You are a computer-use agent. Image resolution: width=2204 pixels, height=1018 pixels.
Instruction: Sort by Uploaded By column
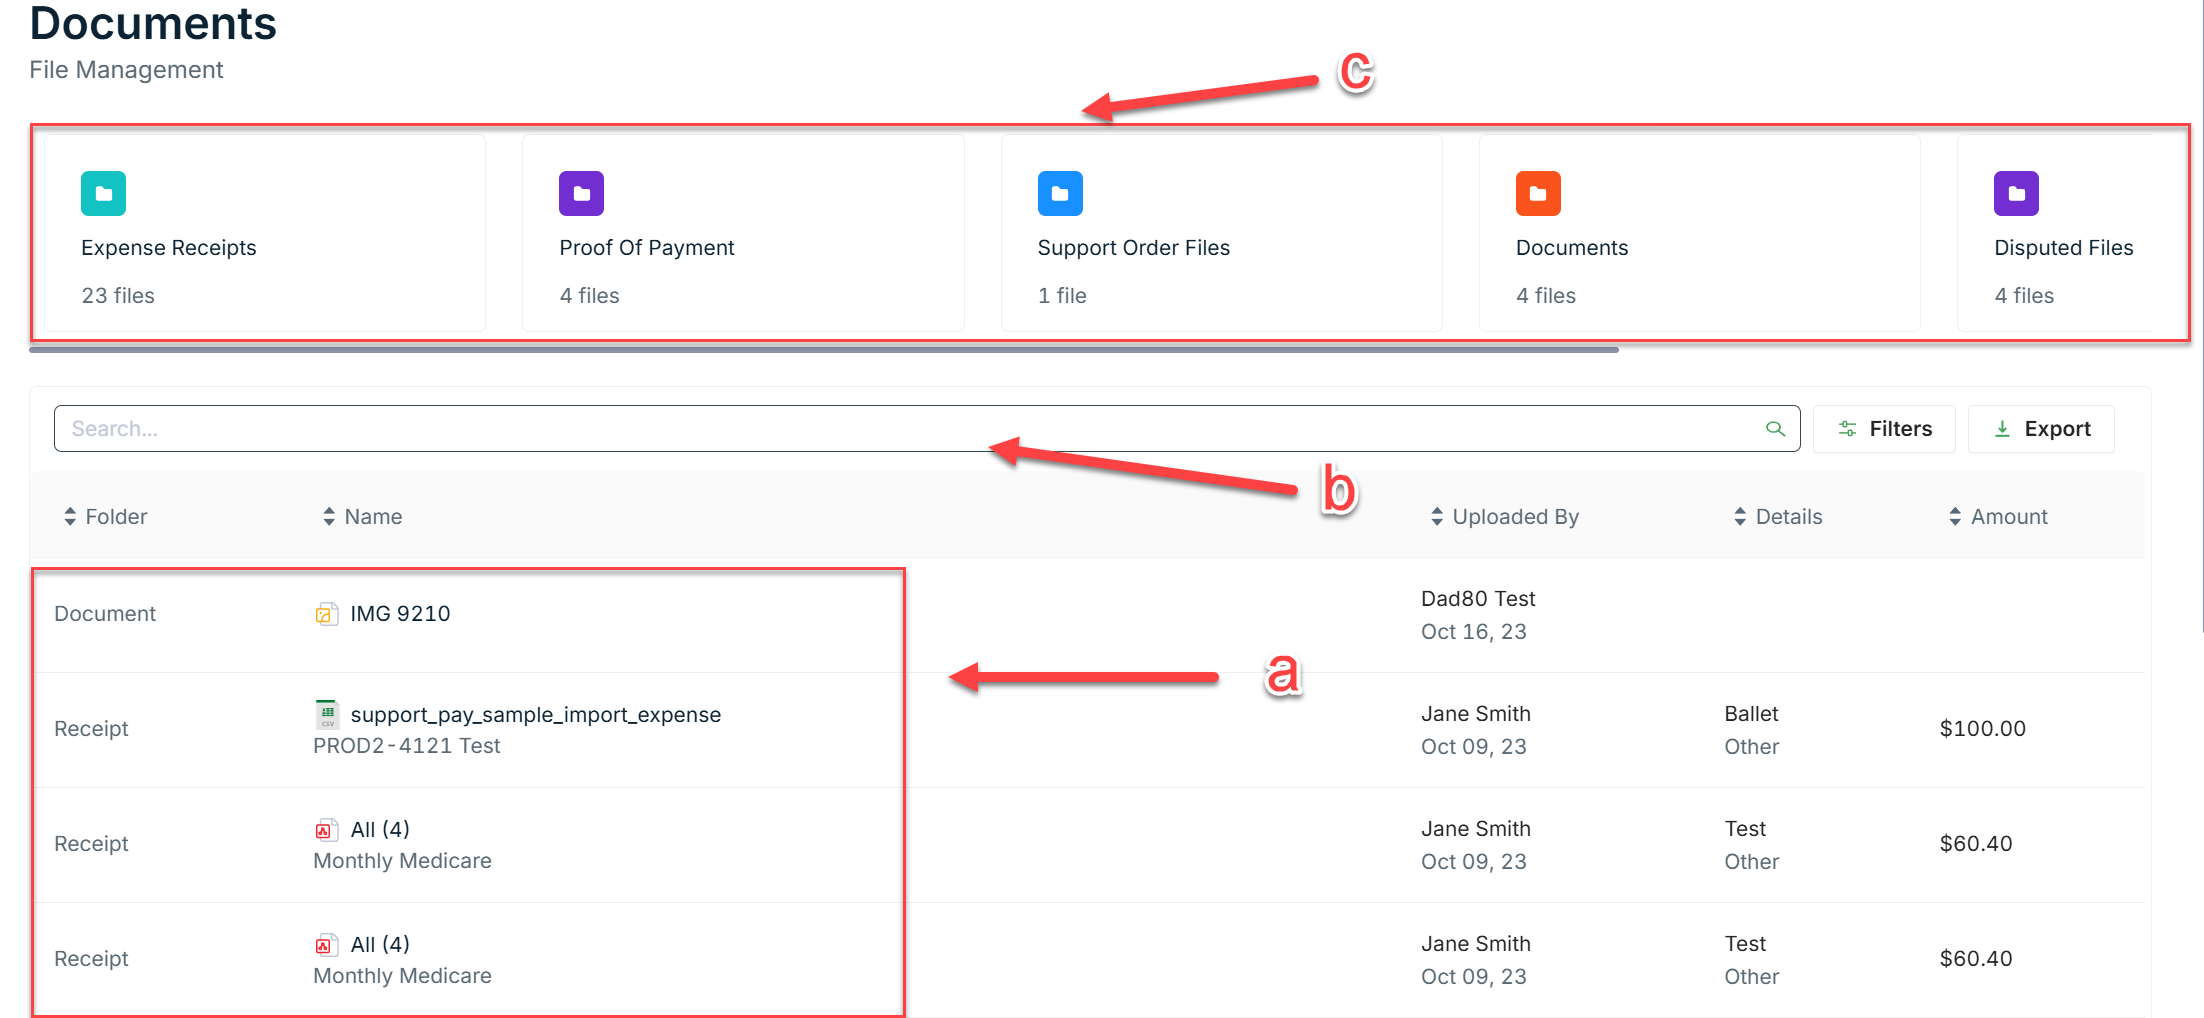(x=1505, y=517)
